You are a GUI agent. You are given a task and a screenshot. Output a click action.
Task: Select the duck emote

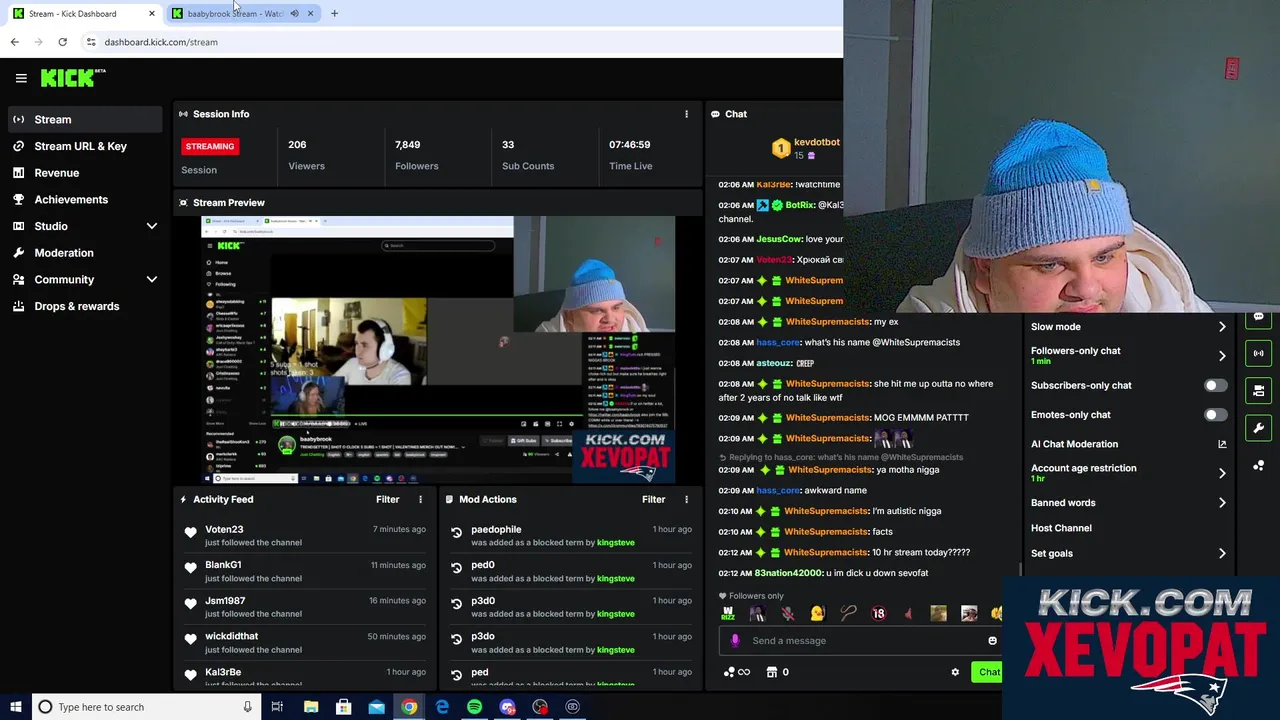[x=817, y=614]
